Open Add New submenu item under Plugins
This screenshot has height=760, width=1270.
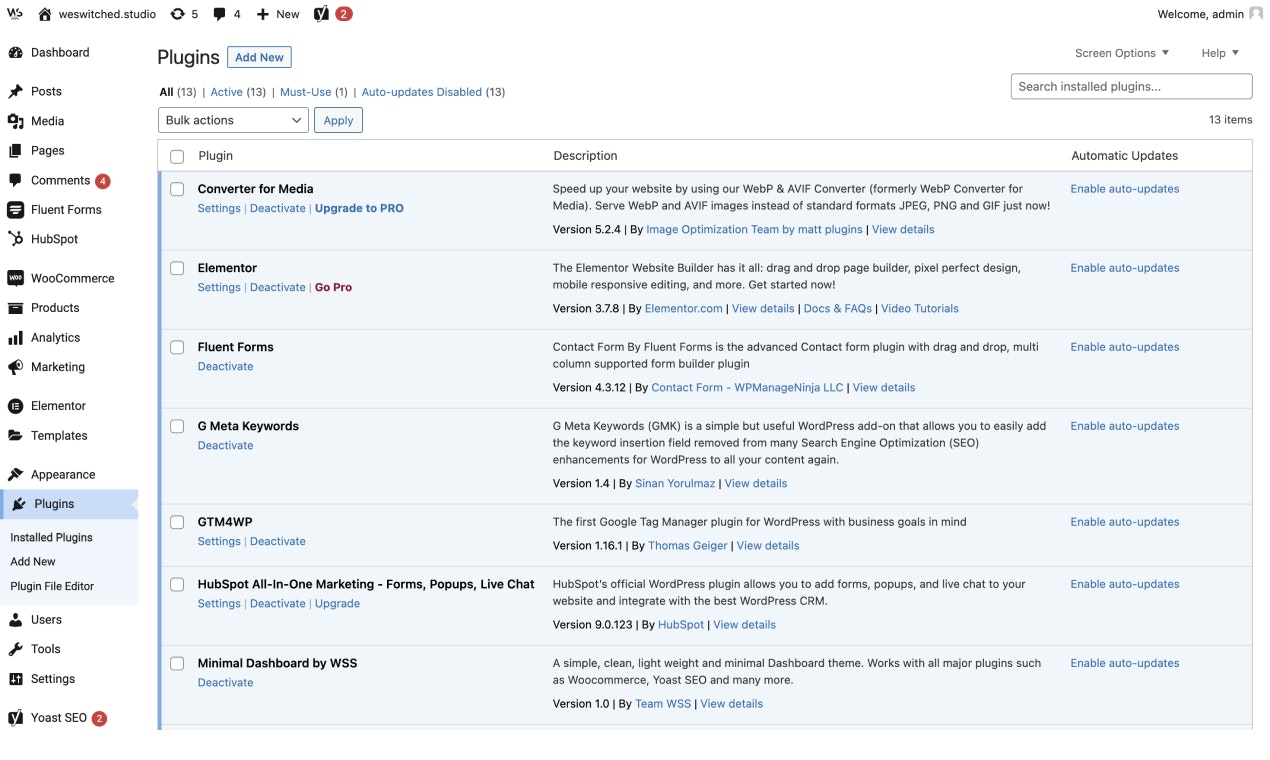33,562
